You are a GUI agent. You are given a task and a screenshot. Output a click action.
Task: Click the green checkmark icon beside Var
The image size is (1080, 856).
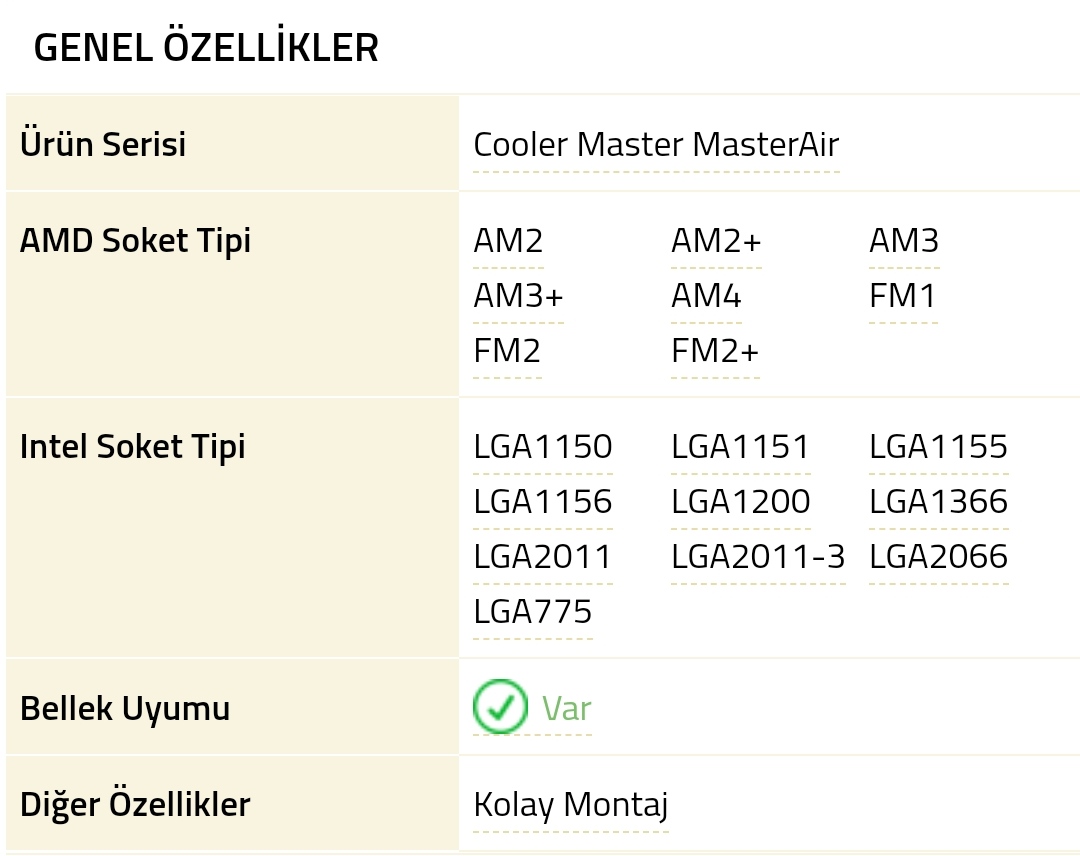(x=499, y=707)
